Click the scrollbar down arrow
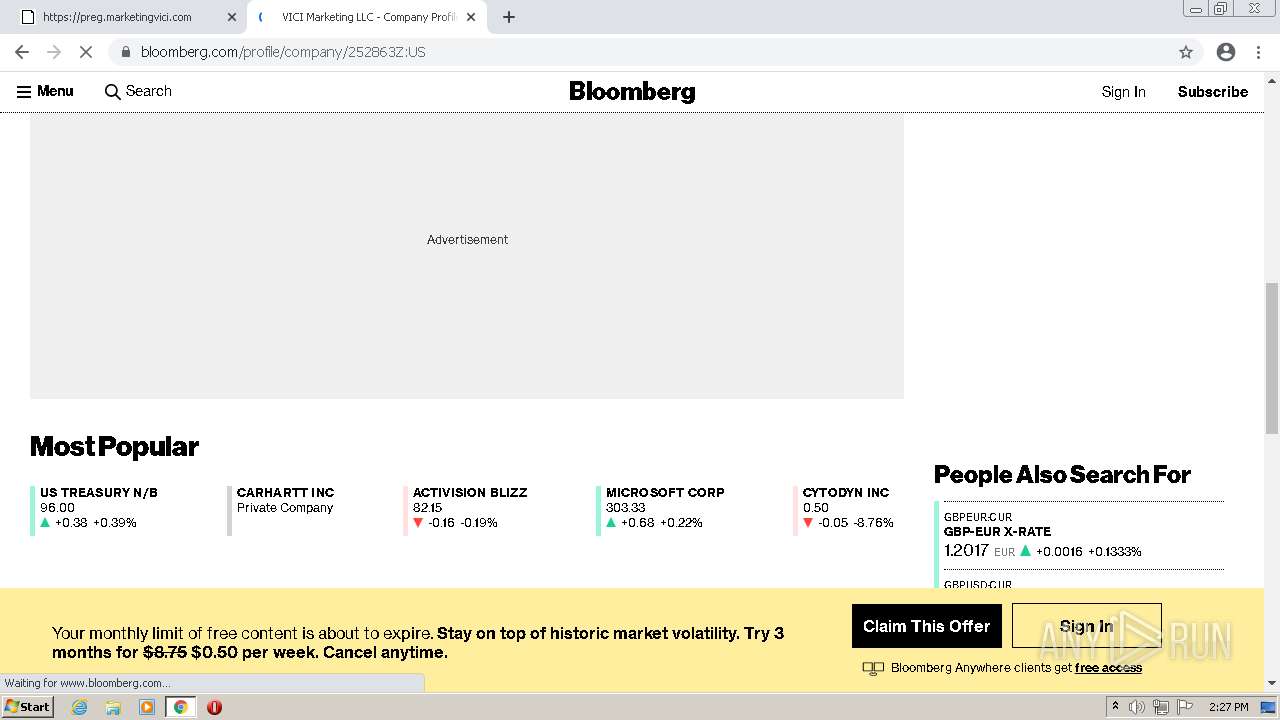Screen dimensions: 1280x720 1271,684
